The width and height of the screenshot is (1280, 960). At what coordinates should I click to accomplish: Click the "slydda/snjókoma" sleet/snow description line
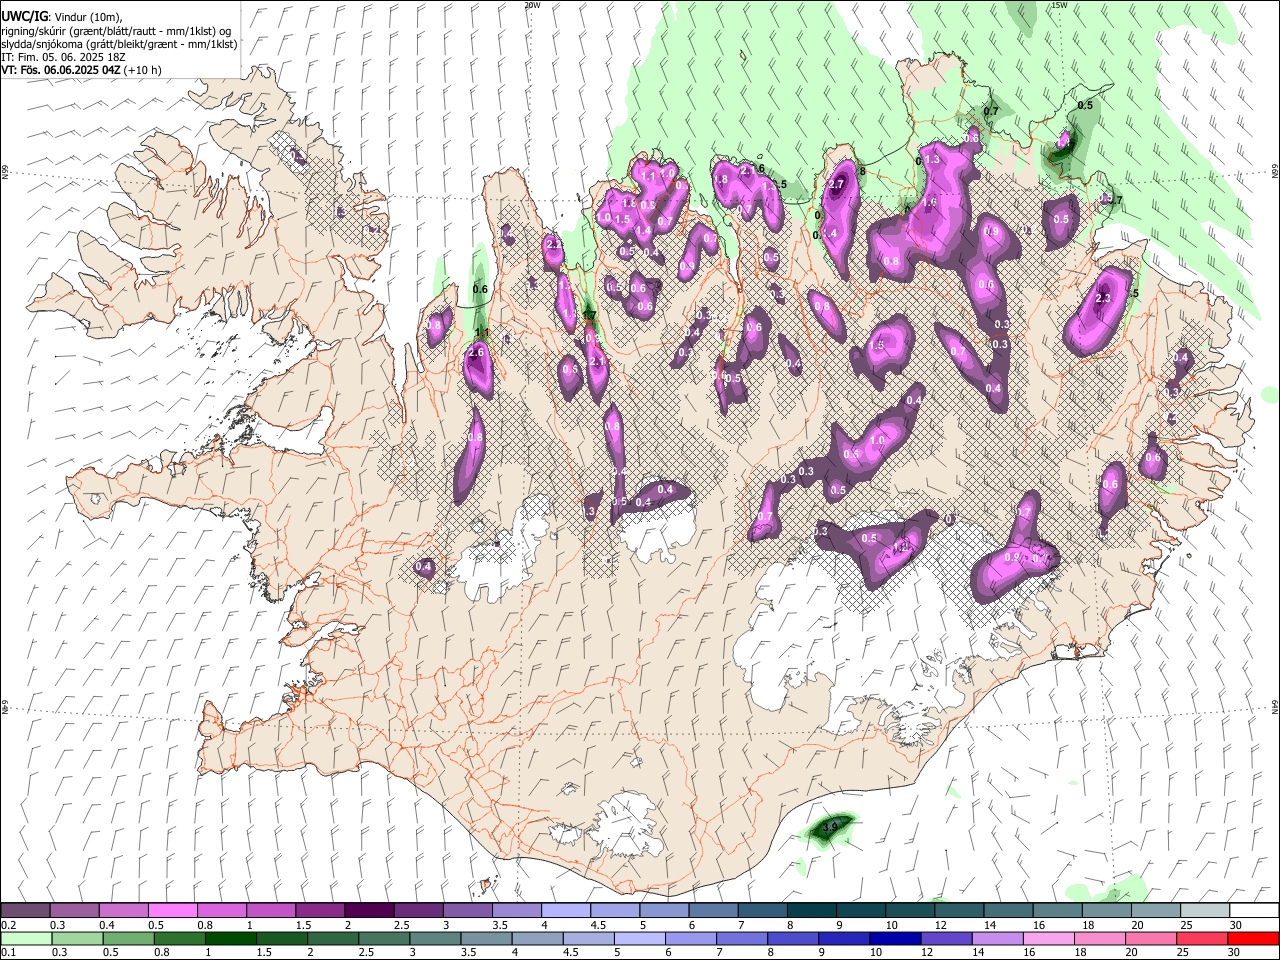click(119, 44)
